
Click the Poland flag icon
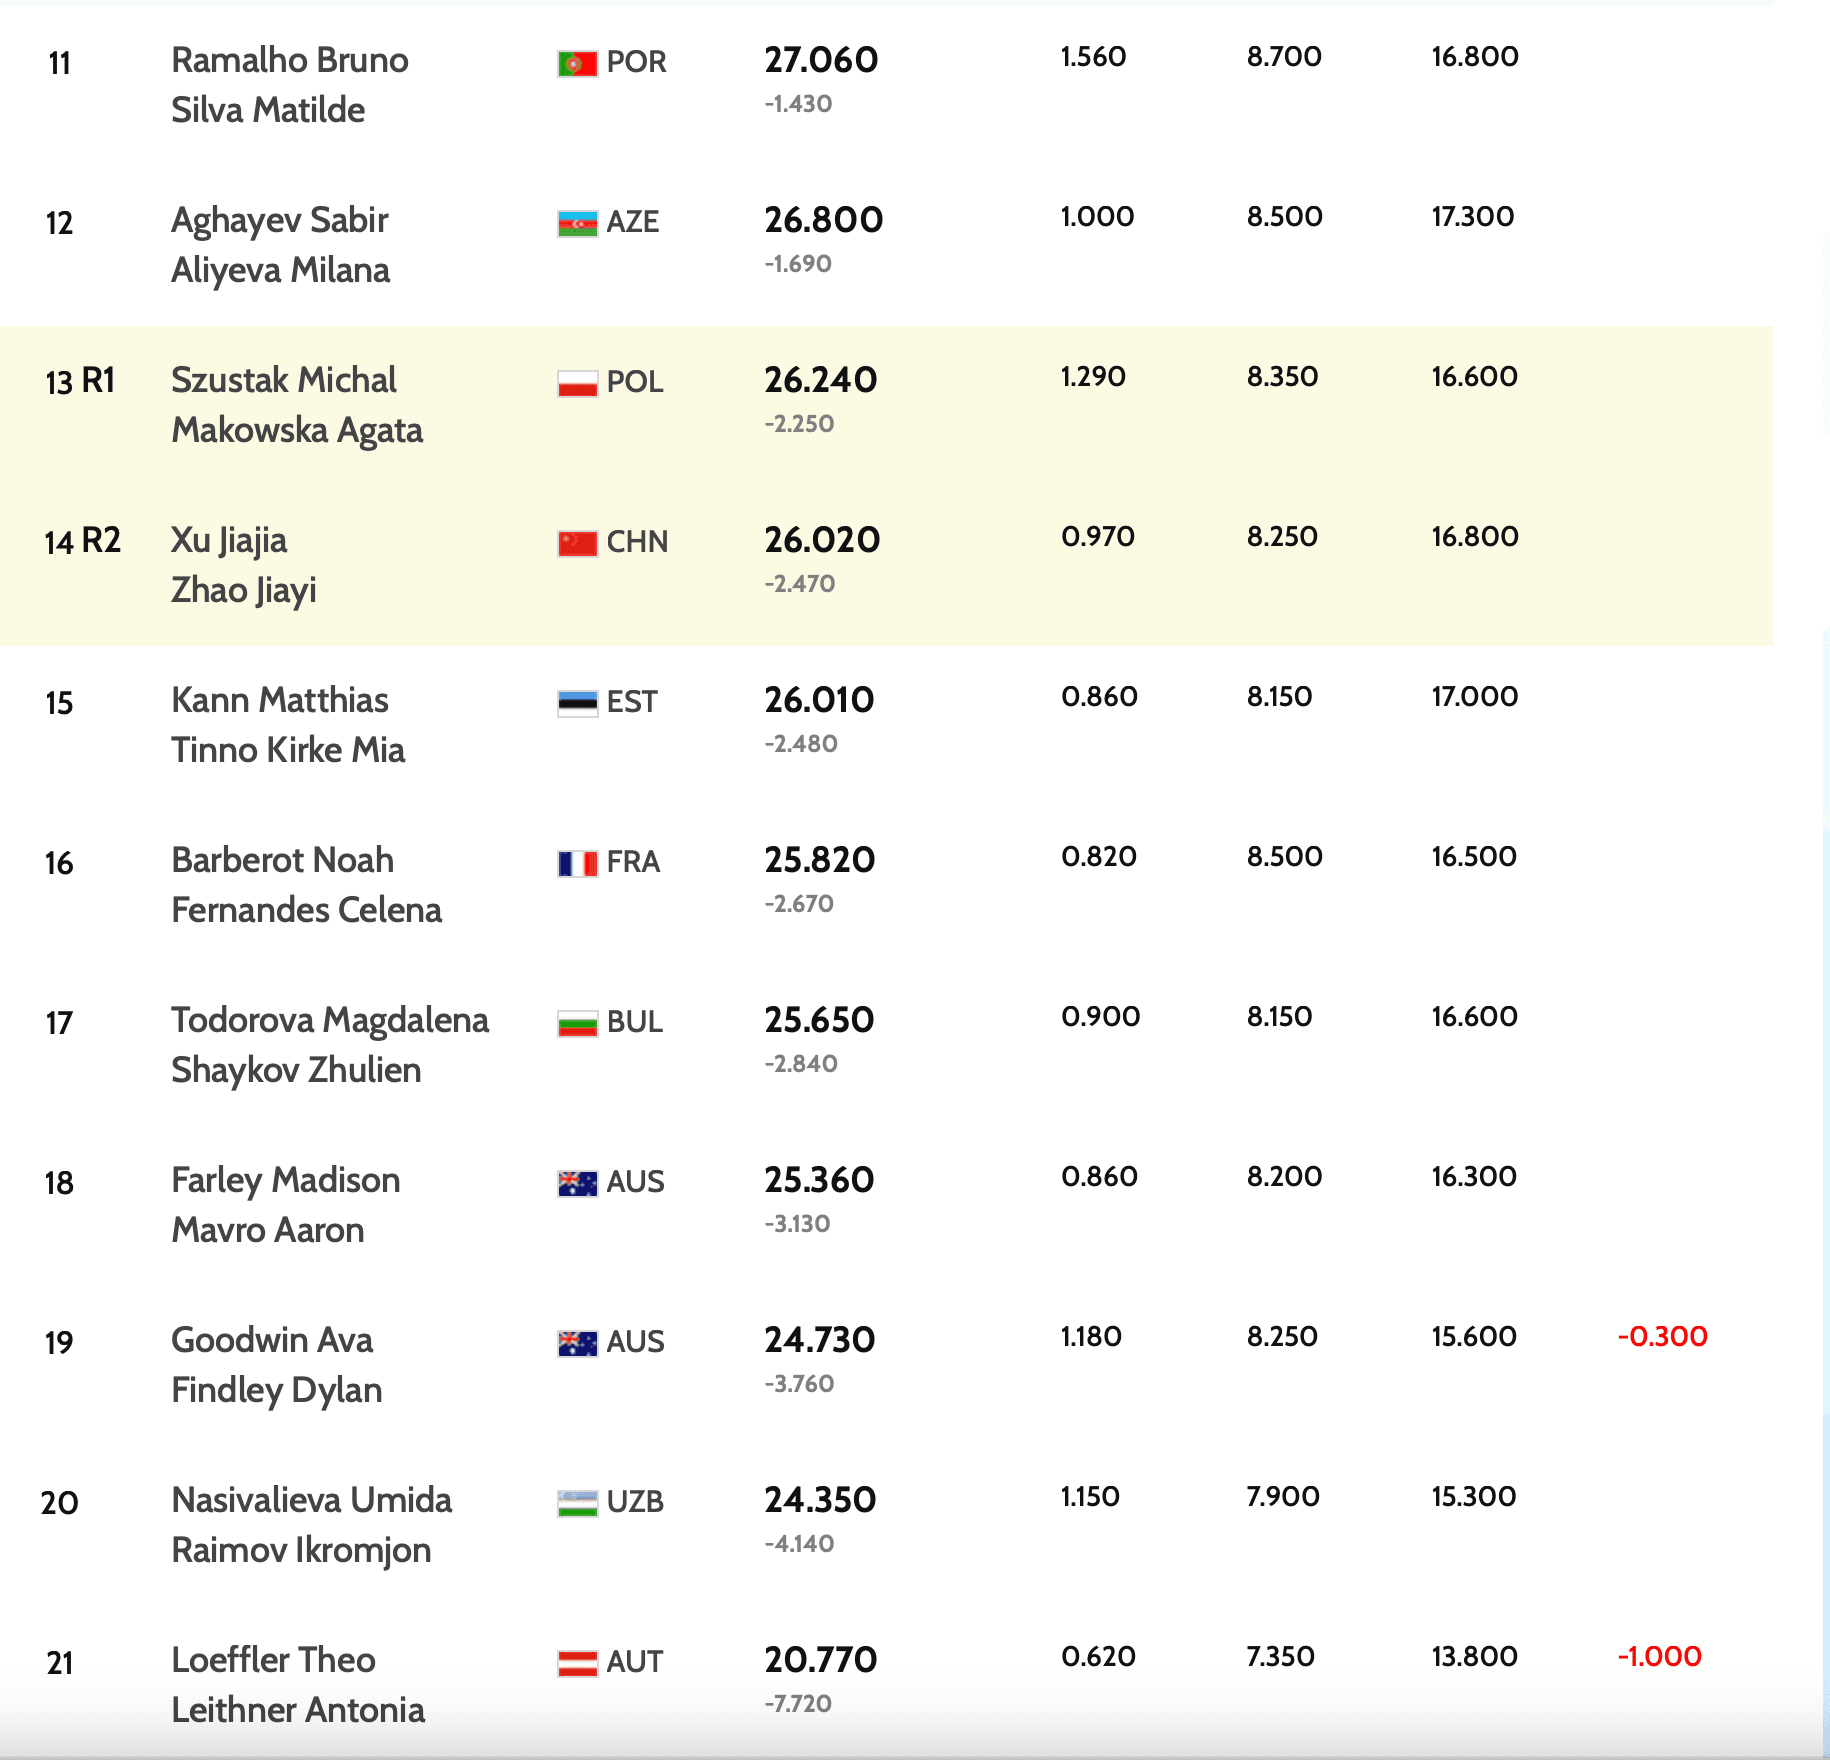[x=577, y=383]
